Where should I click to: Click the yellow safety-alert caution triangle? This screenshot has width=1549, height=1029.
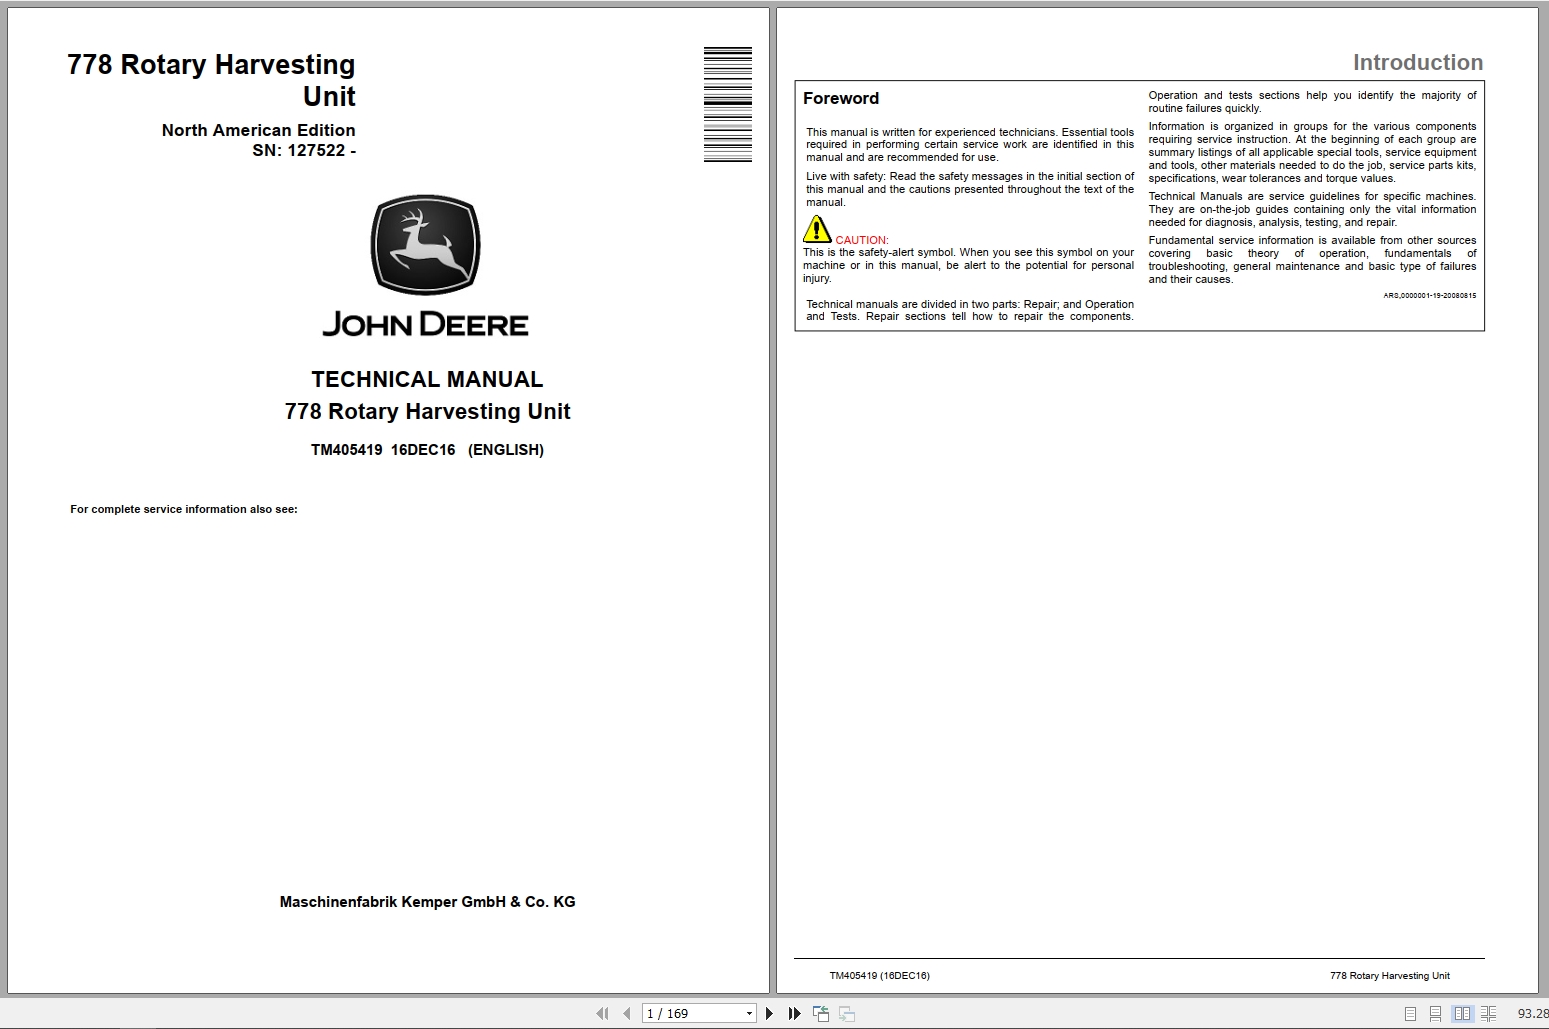817,229
